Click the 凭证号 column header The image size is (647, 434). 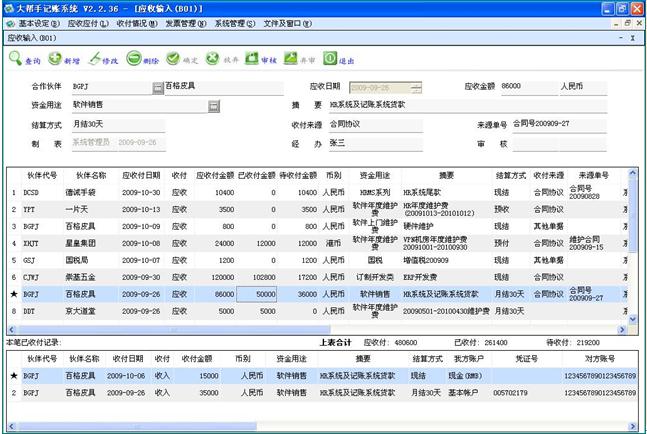click(x=527, y=359)
